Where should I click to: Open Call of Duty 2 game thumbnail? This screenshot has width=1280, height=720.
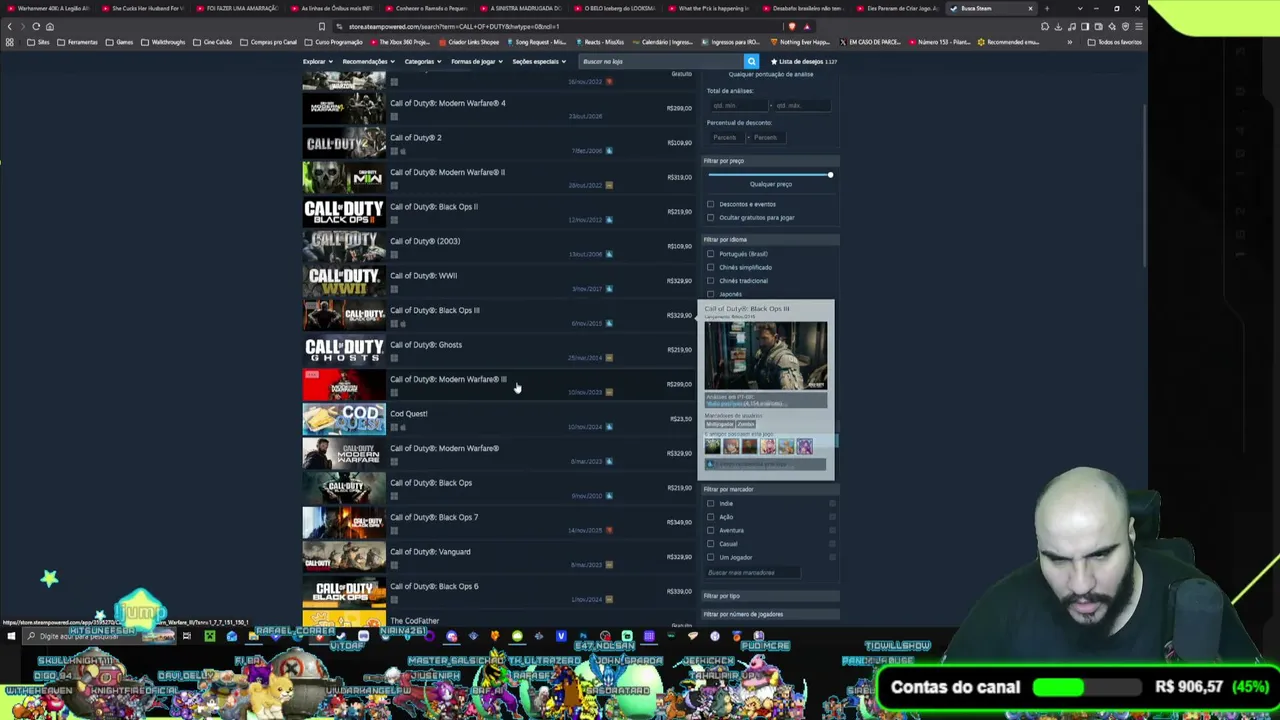point(344,143)
